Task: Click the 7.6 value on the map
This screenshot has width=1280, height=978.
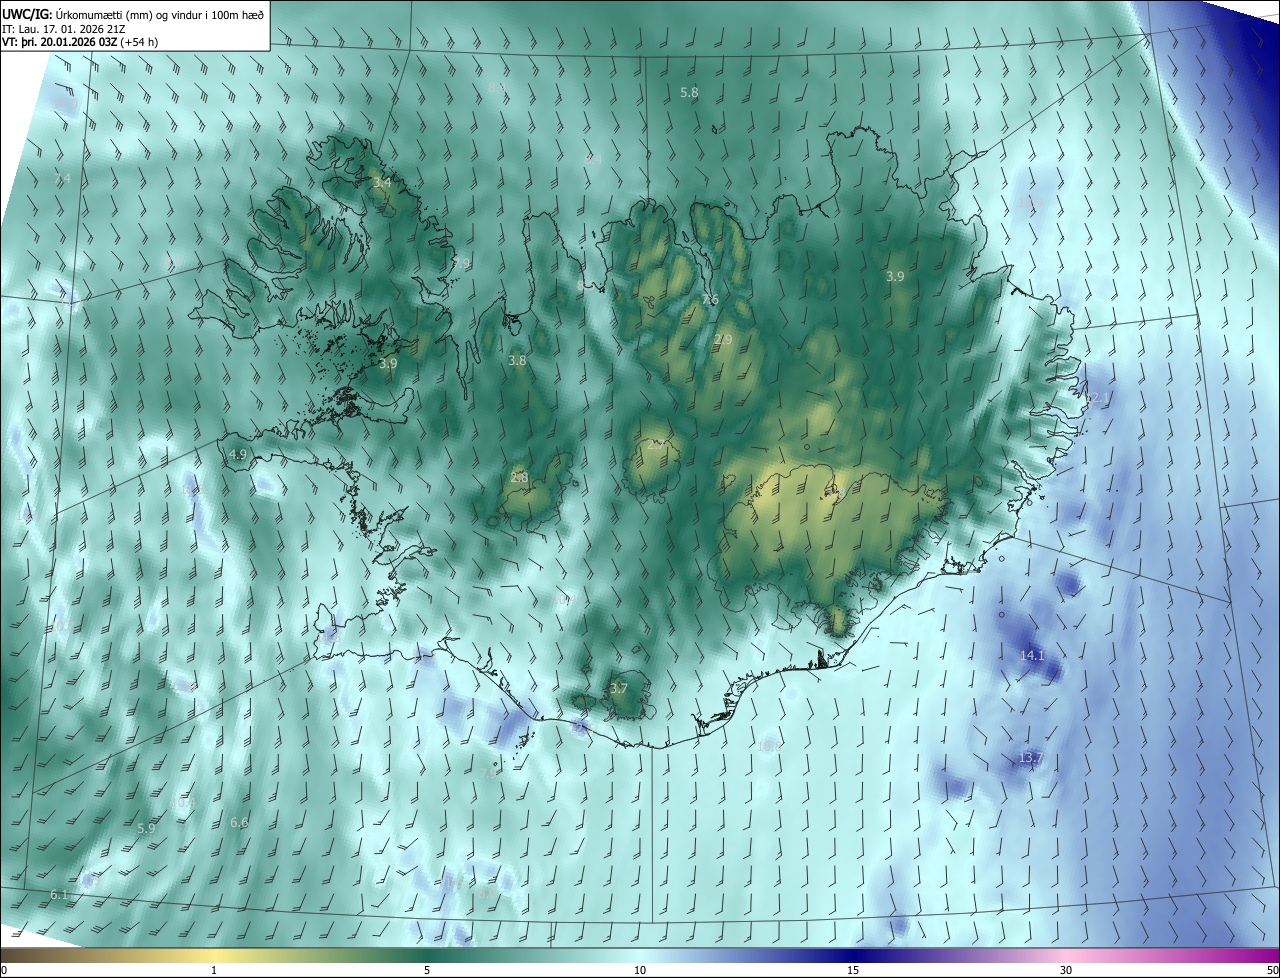Action: [710, 300]
